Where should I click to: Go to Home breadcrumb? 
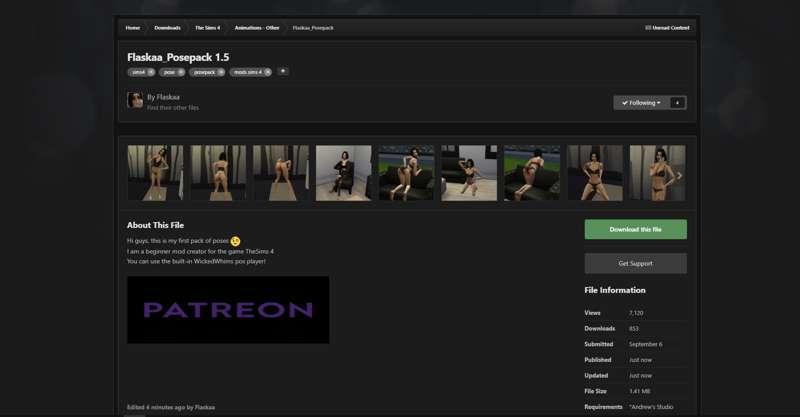[x=133, y=28]
